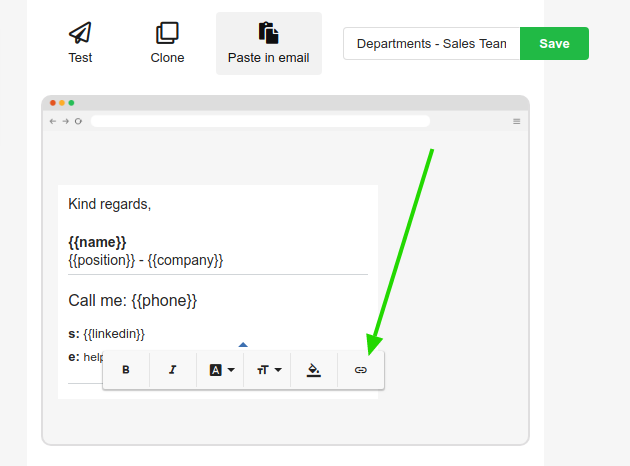This screenshot has height=466, width=630.
Task: Click the {{name}} placeholder text
Action: click(x=97, y=242)
